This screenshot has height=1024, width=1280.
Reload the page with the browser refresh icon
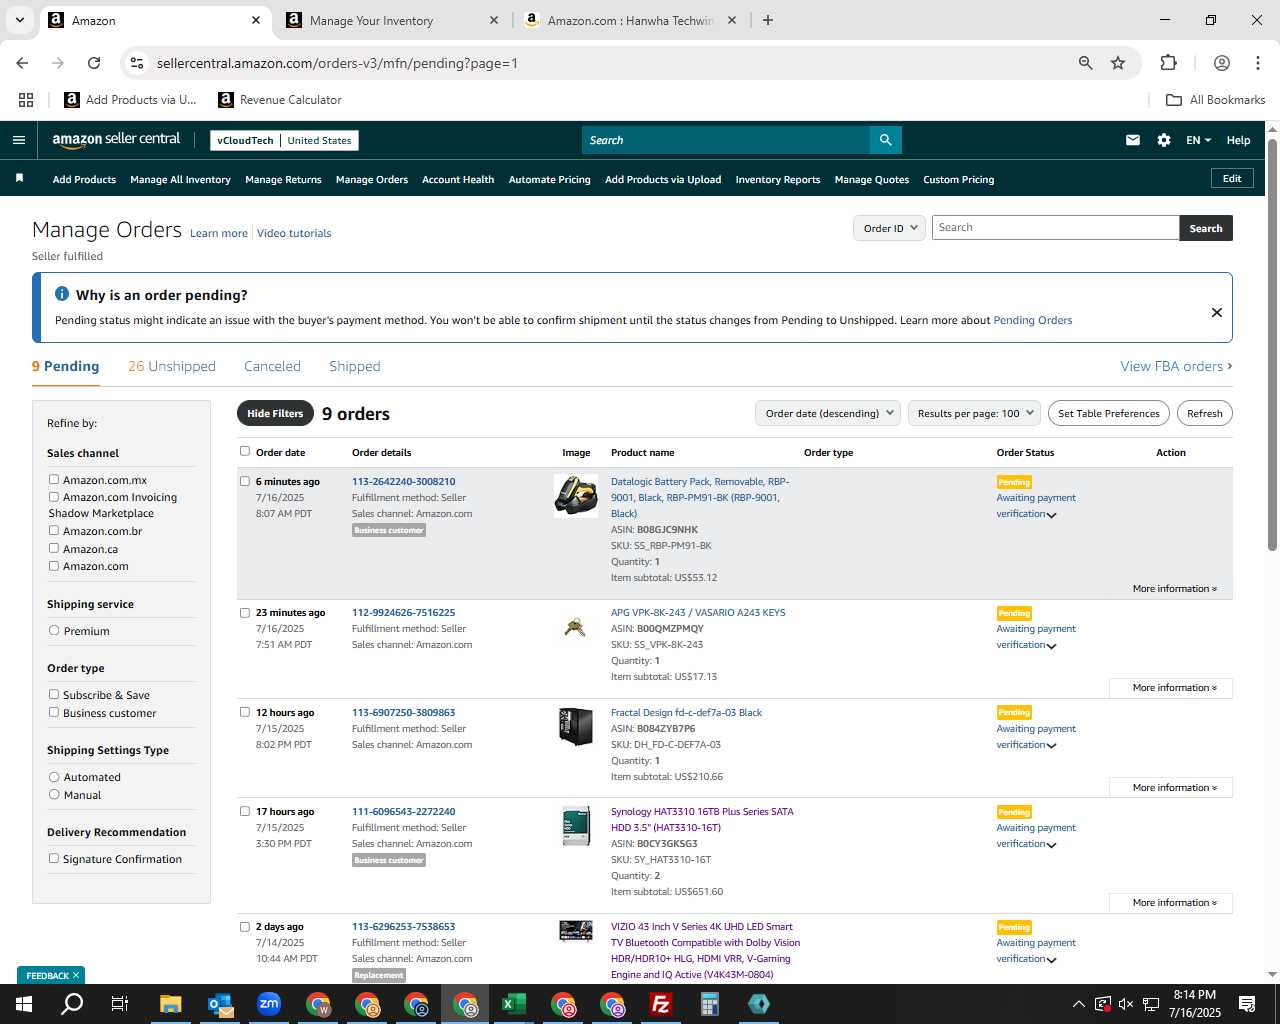tap(94, 63)
